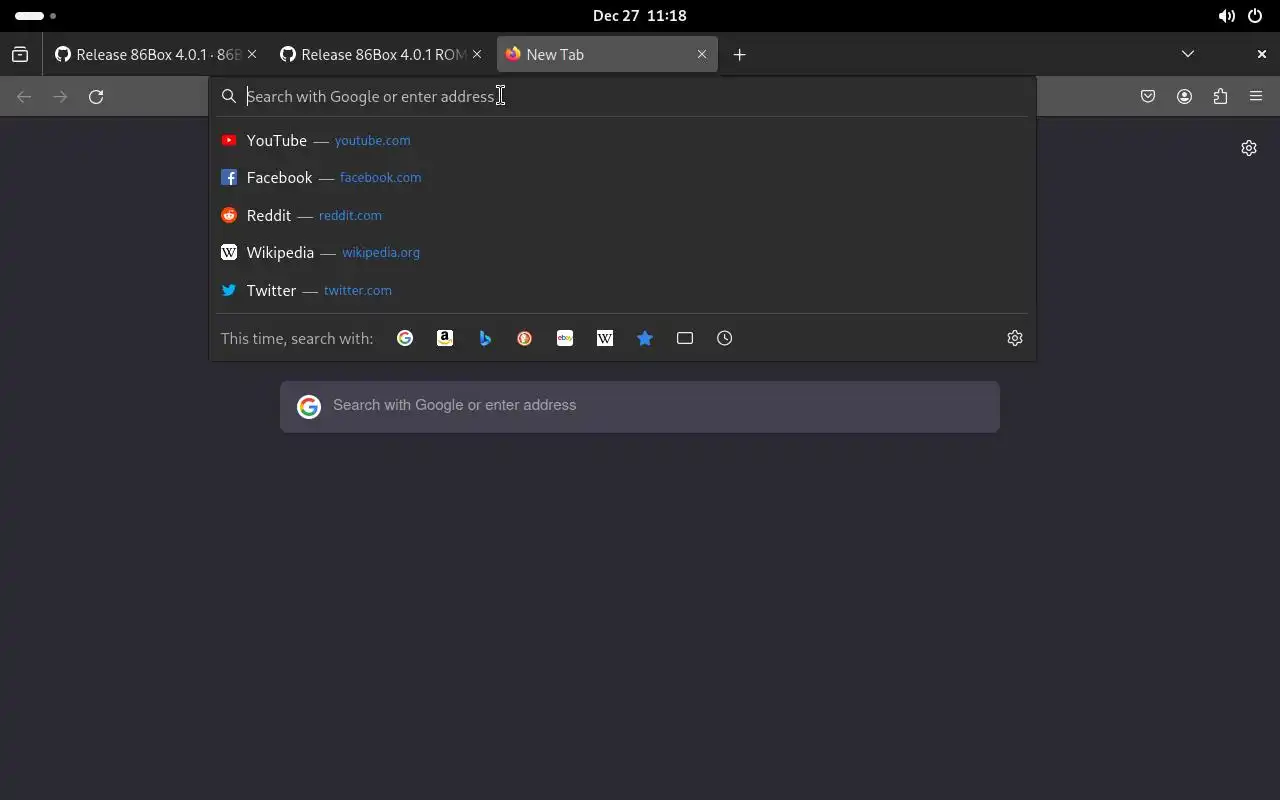
Task: Choose Reddit suggestion row
Action: 622,215
